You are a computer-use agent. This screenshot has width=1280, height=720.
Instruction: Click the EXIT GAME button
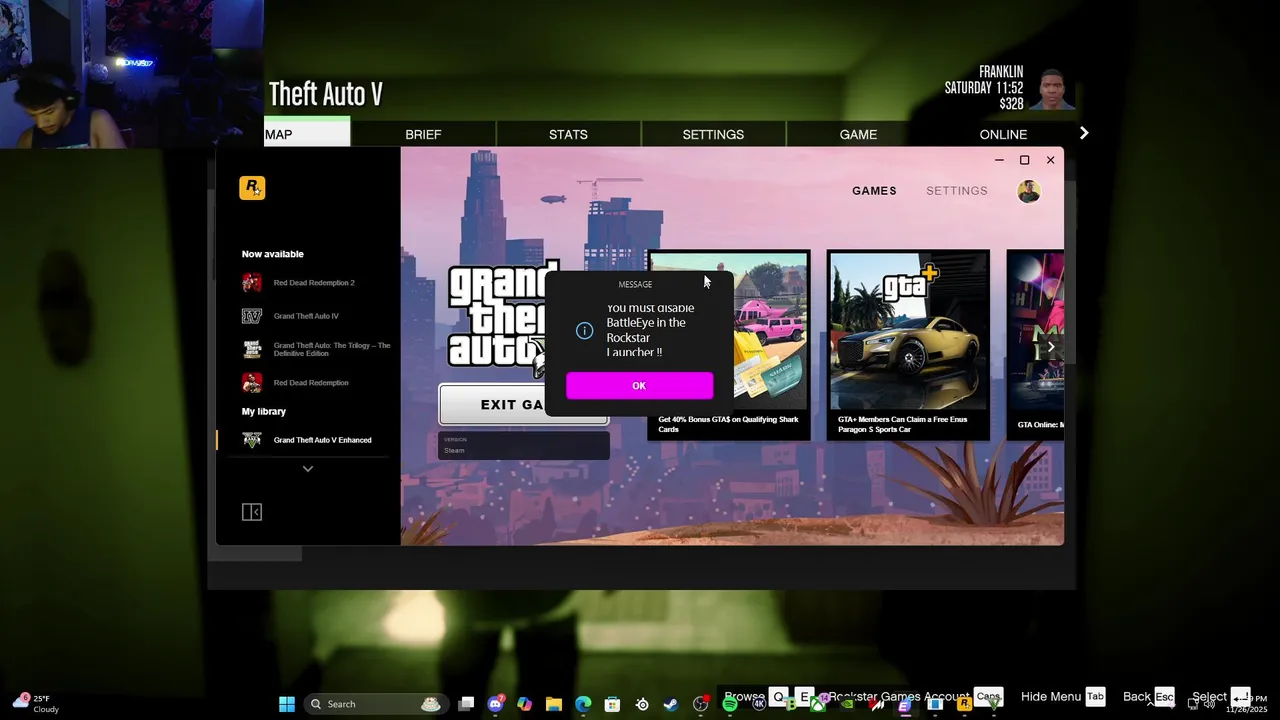tap(523, 405)
